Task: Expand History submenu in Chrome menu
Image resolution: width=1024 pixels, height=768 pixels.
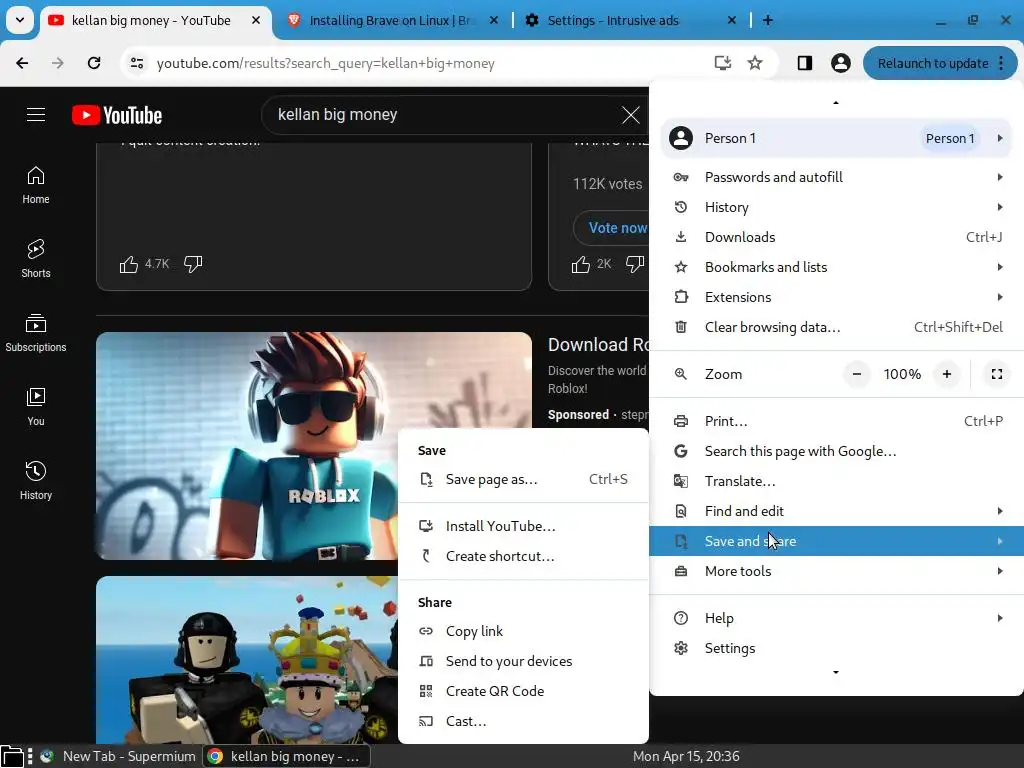Action: coord(836,207)
